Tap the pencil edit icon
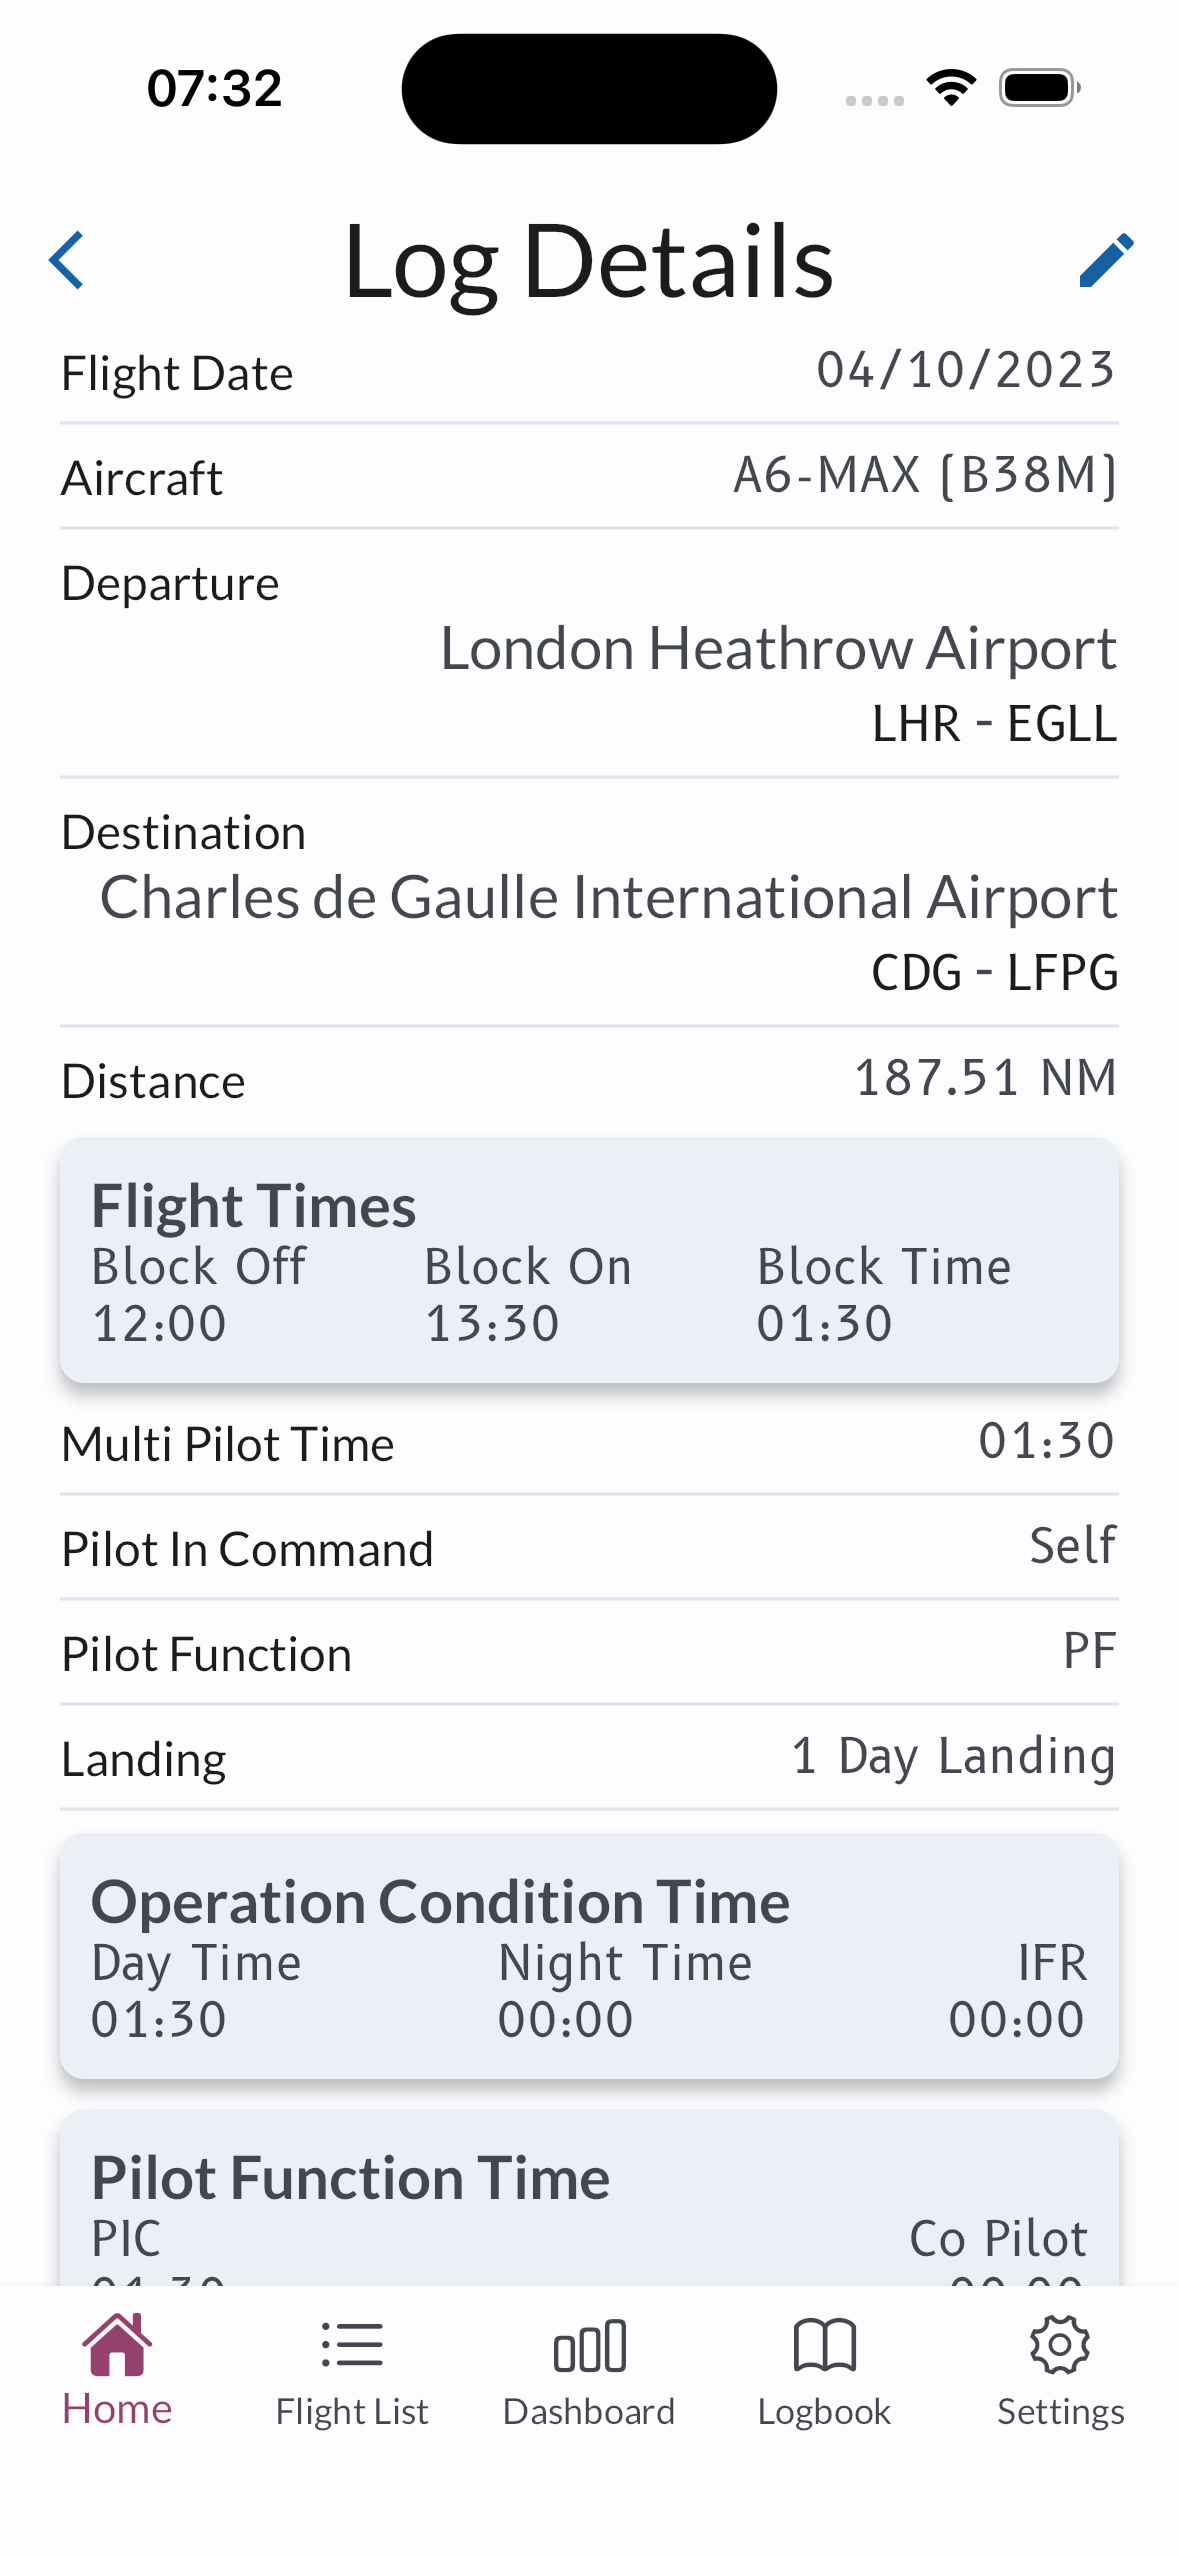The height and width of the screenshot is (2556, 1179). 1106,261
